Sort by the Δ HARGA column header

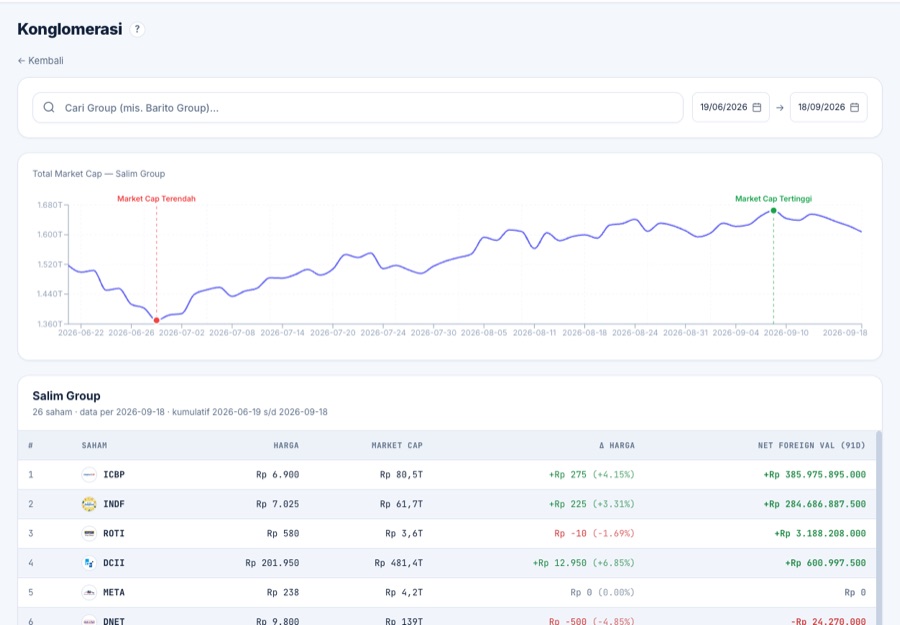(617, 445)
